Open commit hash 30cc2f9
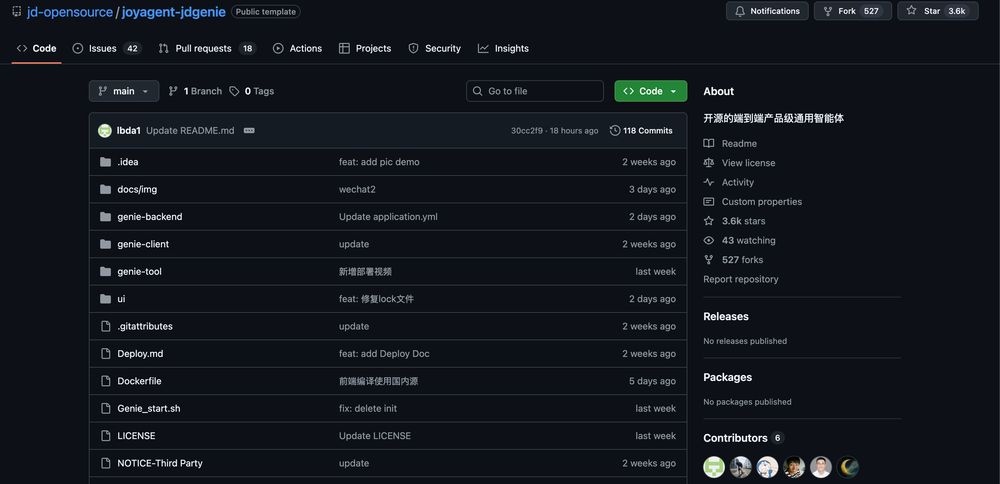 pyautogui.click(x=526, y=131)
